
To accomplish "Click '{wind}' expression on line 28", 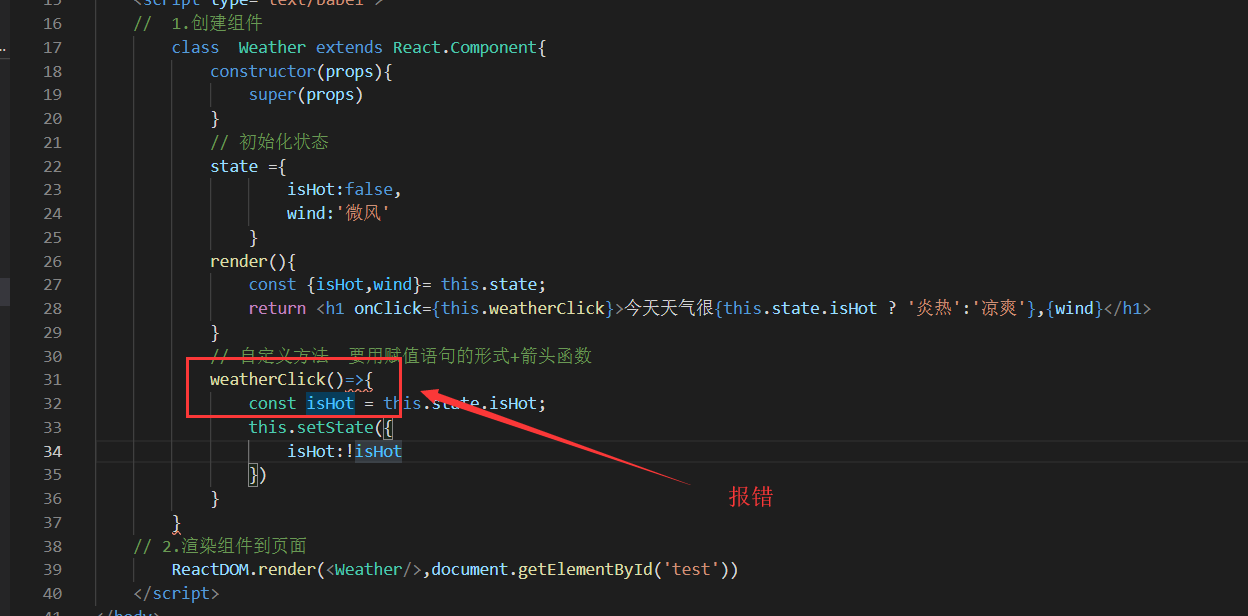I will (x=1074, y=308).
